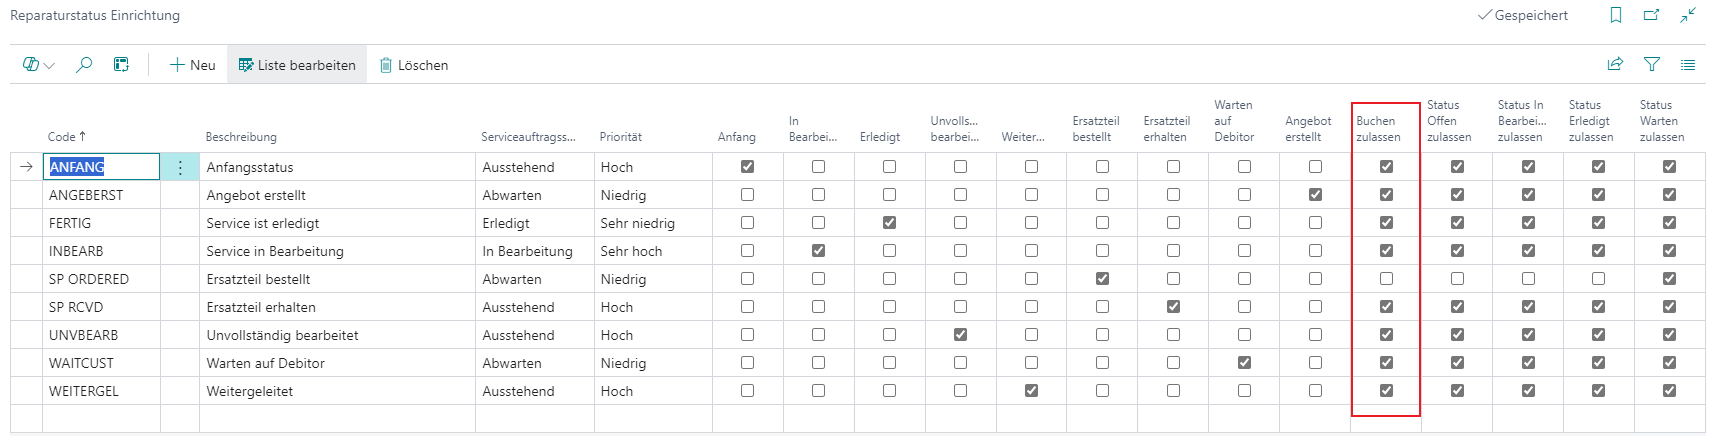The width and height of the screenshot is (1717, 436).
Task: Toggle Erledigt checkbox in FERTIG row
Action: point(889,223)
